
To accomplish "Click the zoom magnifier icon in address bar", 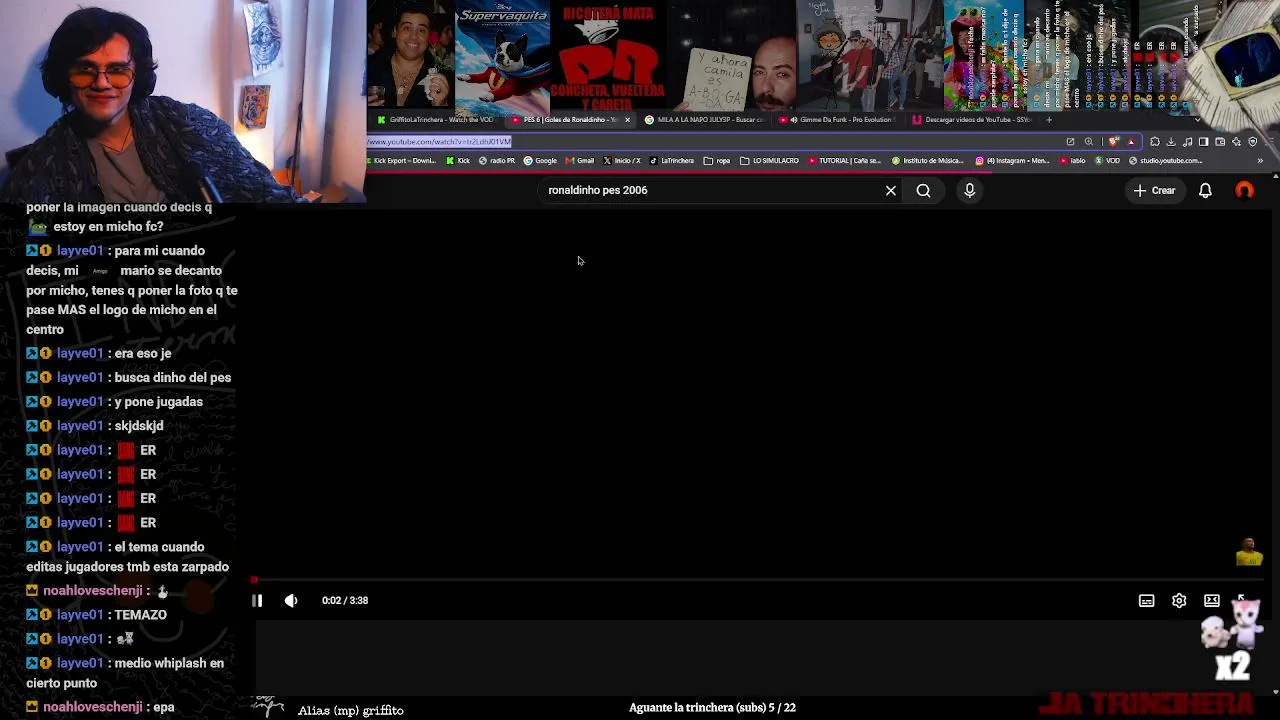I will pyautogui.click(x=1089, y=142).
